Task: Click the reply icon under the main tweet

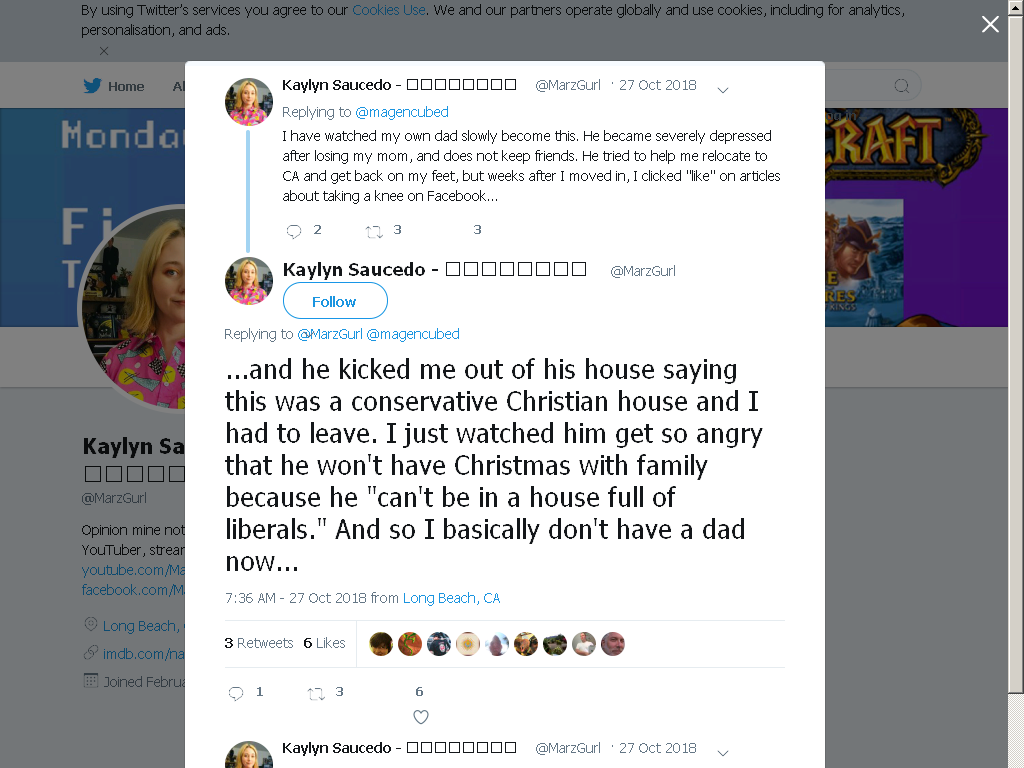Action: point(236,693)
